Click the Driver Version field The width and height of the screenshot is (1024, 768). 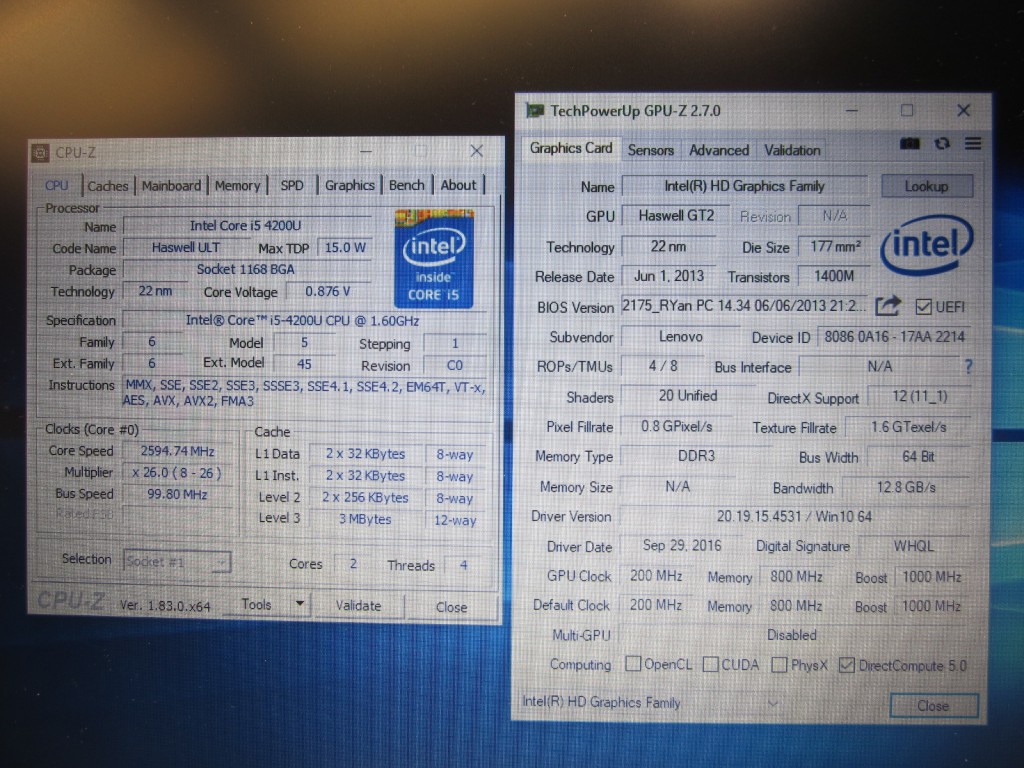pyautogui.click(x=794, y=517)
